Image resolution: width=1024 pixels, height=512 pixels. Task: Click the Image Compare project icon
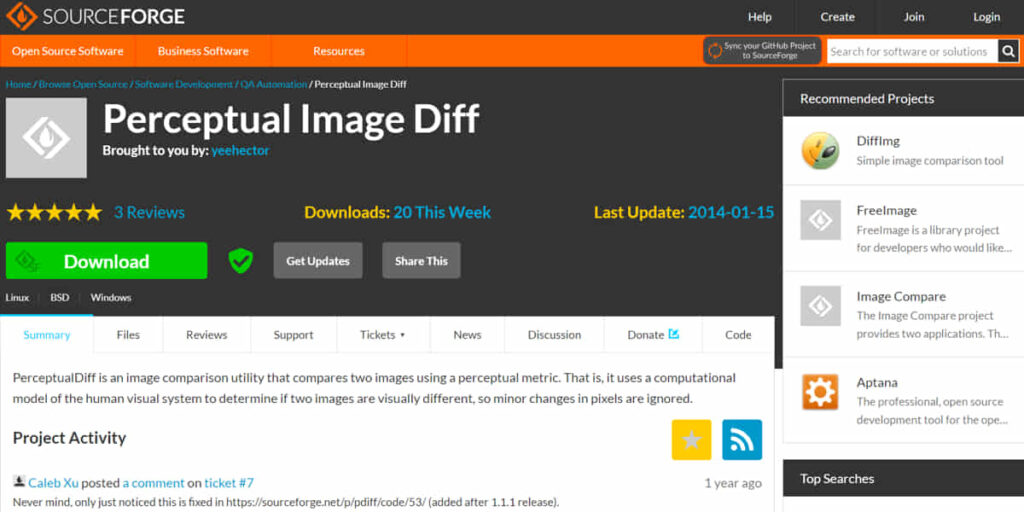(x=820, y=306)
